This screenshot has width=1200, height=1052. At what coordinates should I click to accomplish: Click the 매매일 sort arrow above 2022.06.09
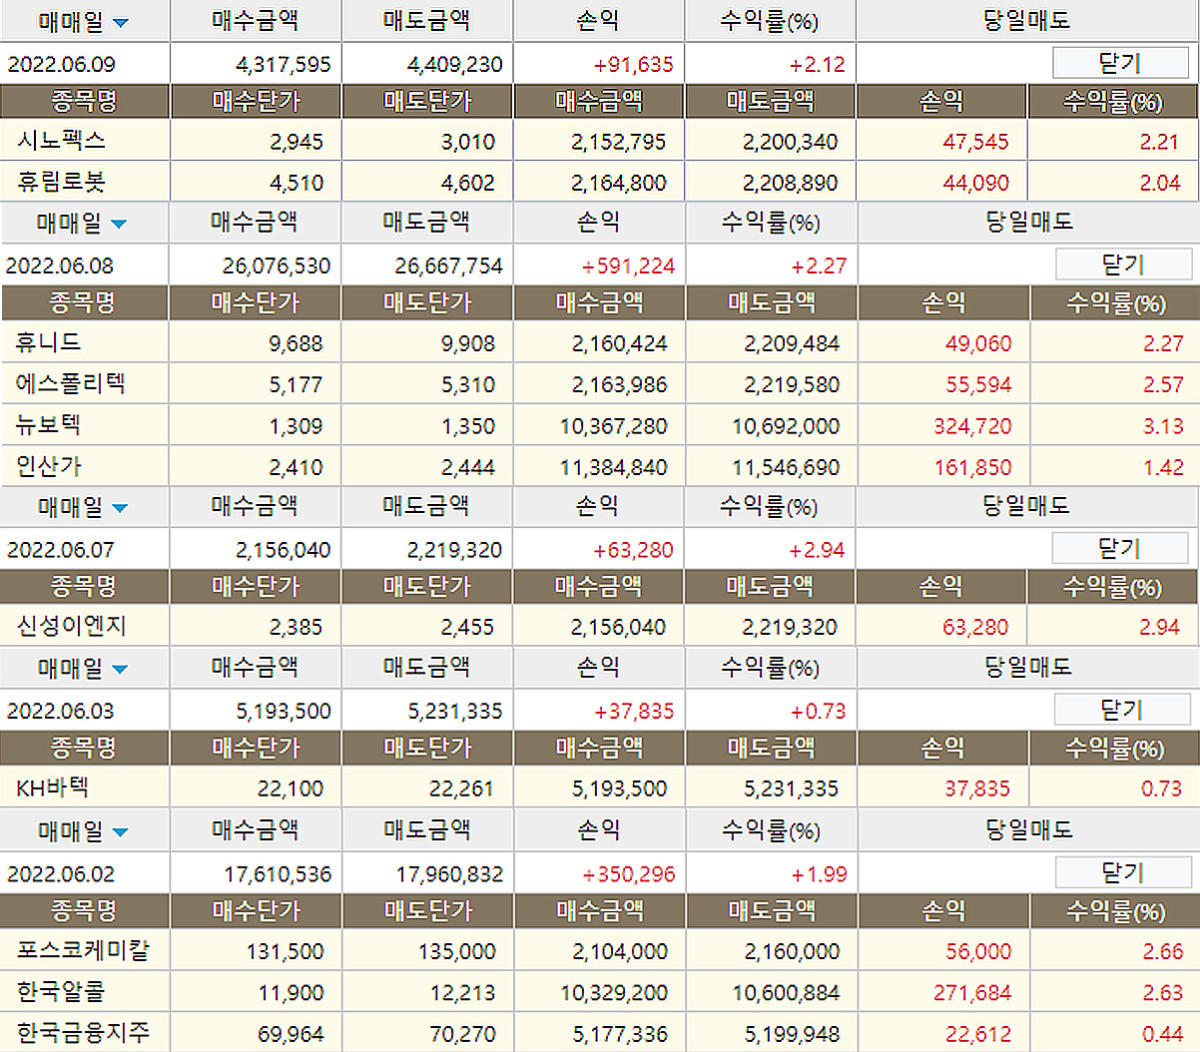pyautogui.click(x=121, y=23)
